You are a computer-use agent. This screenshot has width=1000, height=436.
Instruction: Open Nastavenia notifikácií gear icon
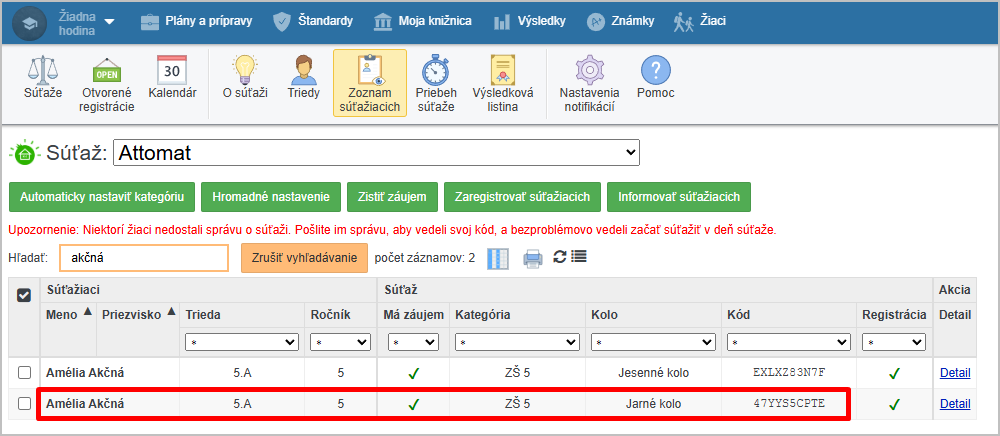tap(589, 70)
